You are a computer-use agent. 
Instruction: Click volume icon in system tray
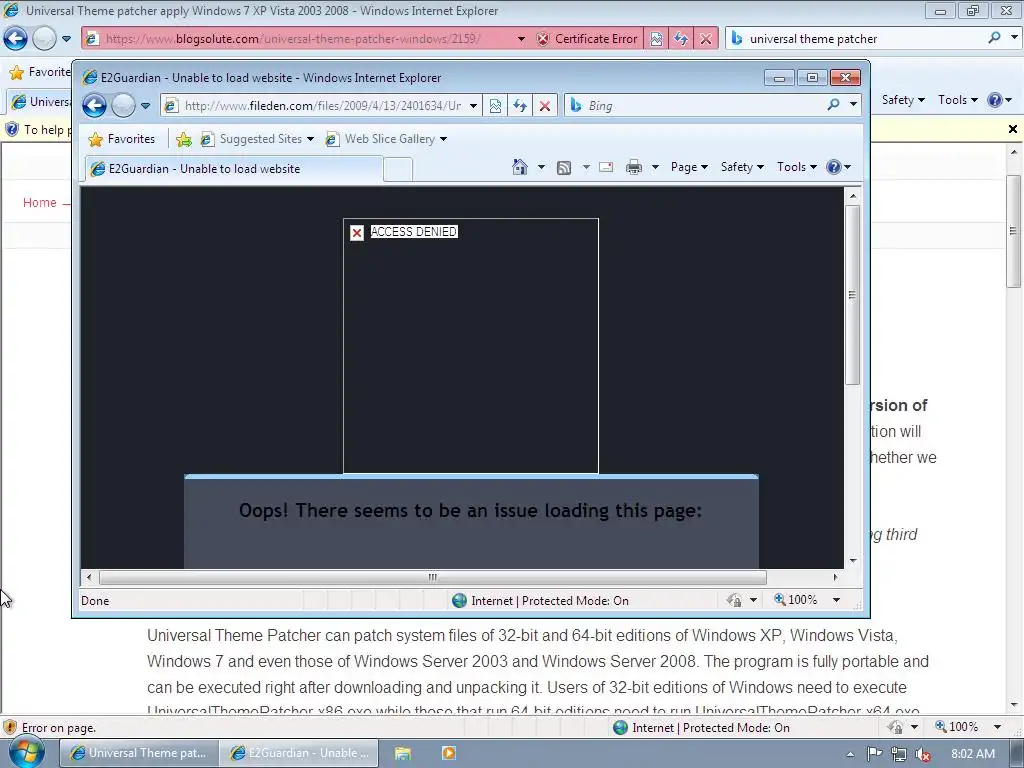coord(923,754)
